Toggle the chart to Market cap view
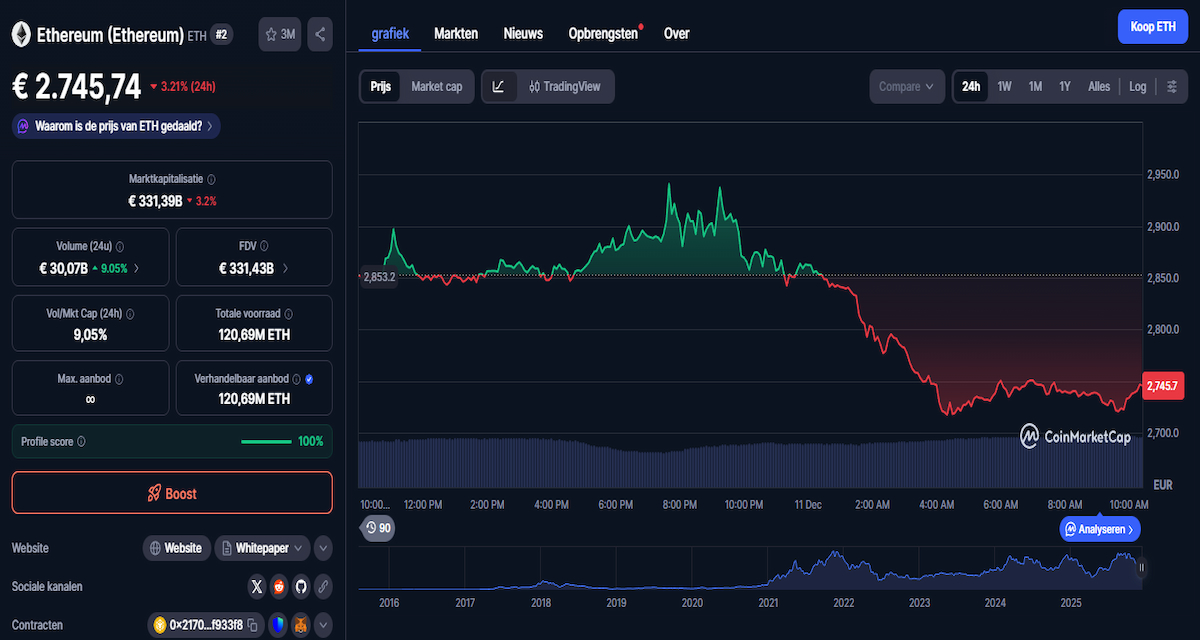The image size is (1200, 640). [x=436, y=87]
